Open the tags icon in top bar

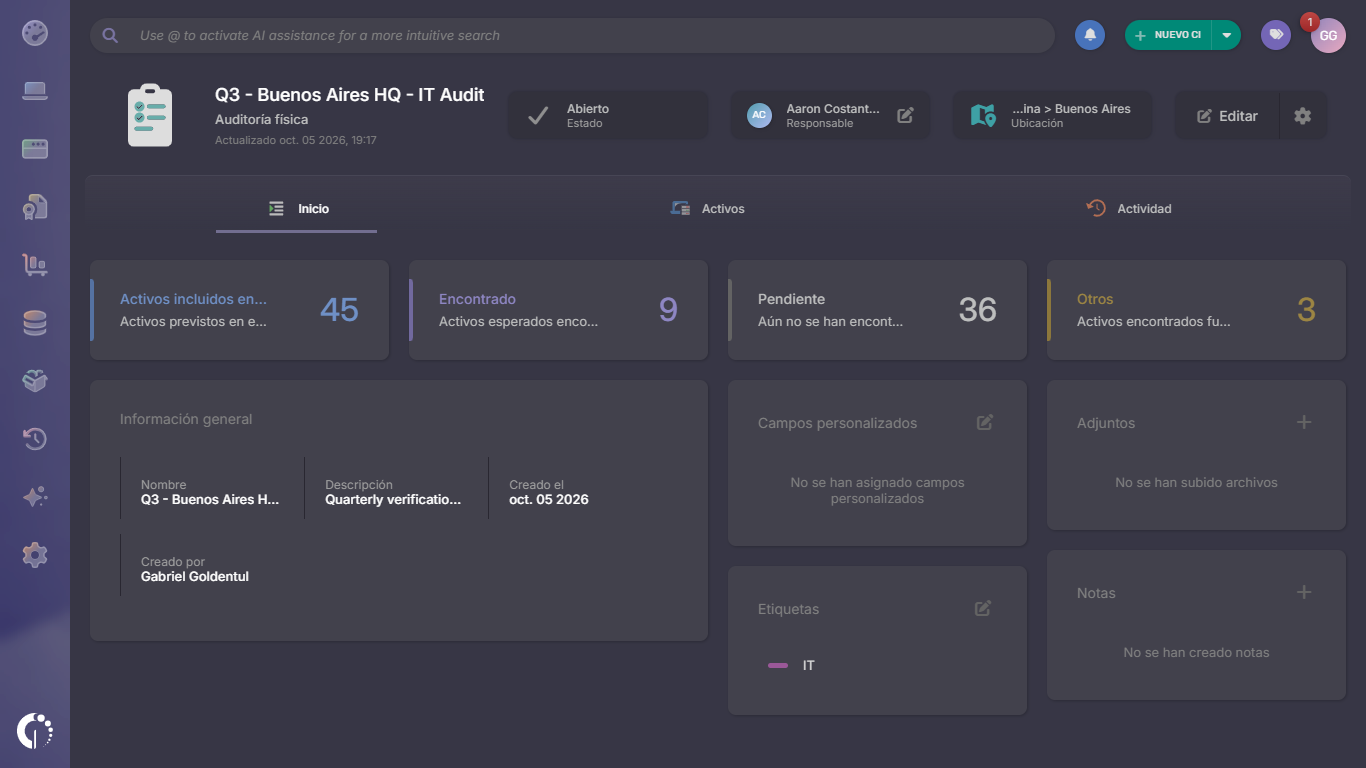pos(1275,35)
